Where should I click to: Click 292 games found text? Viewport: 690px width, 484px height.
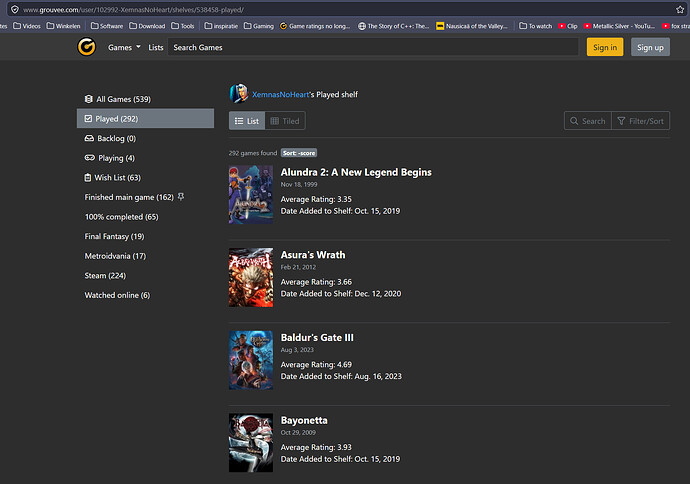(253, 153)
